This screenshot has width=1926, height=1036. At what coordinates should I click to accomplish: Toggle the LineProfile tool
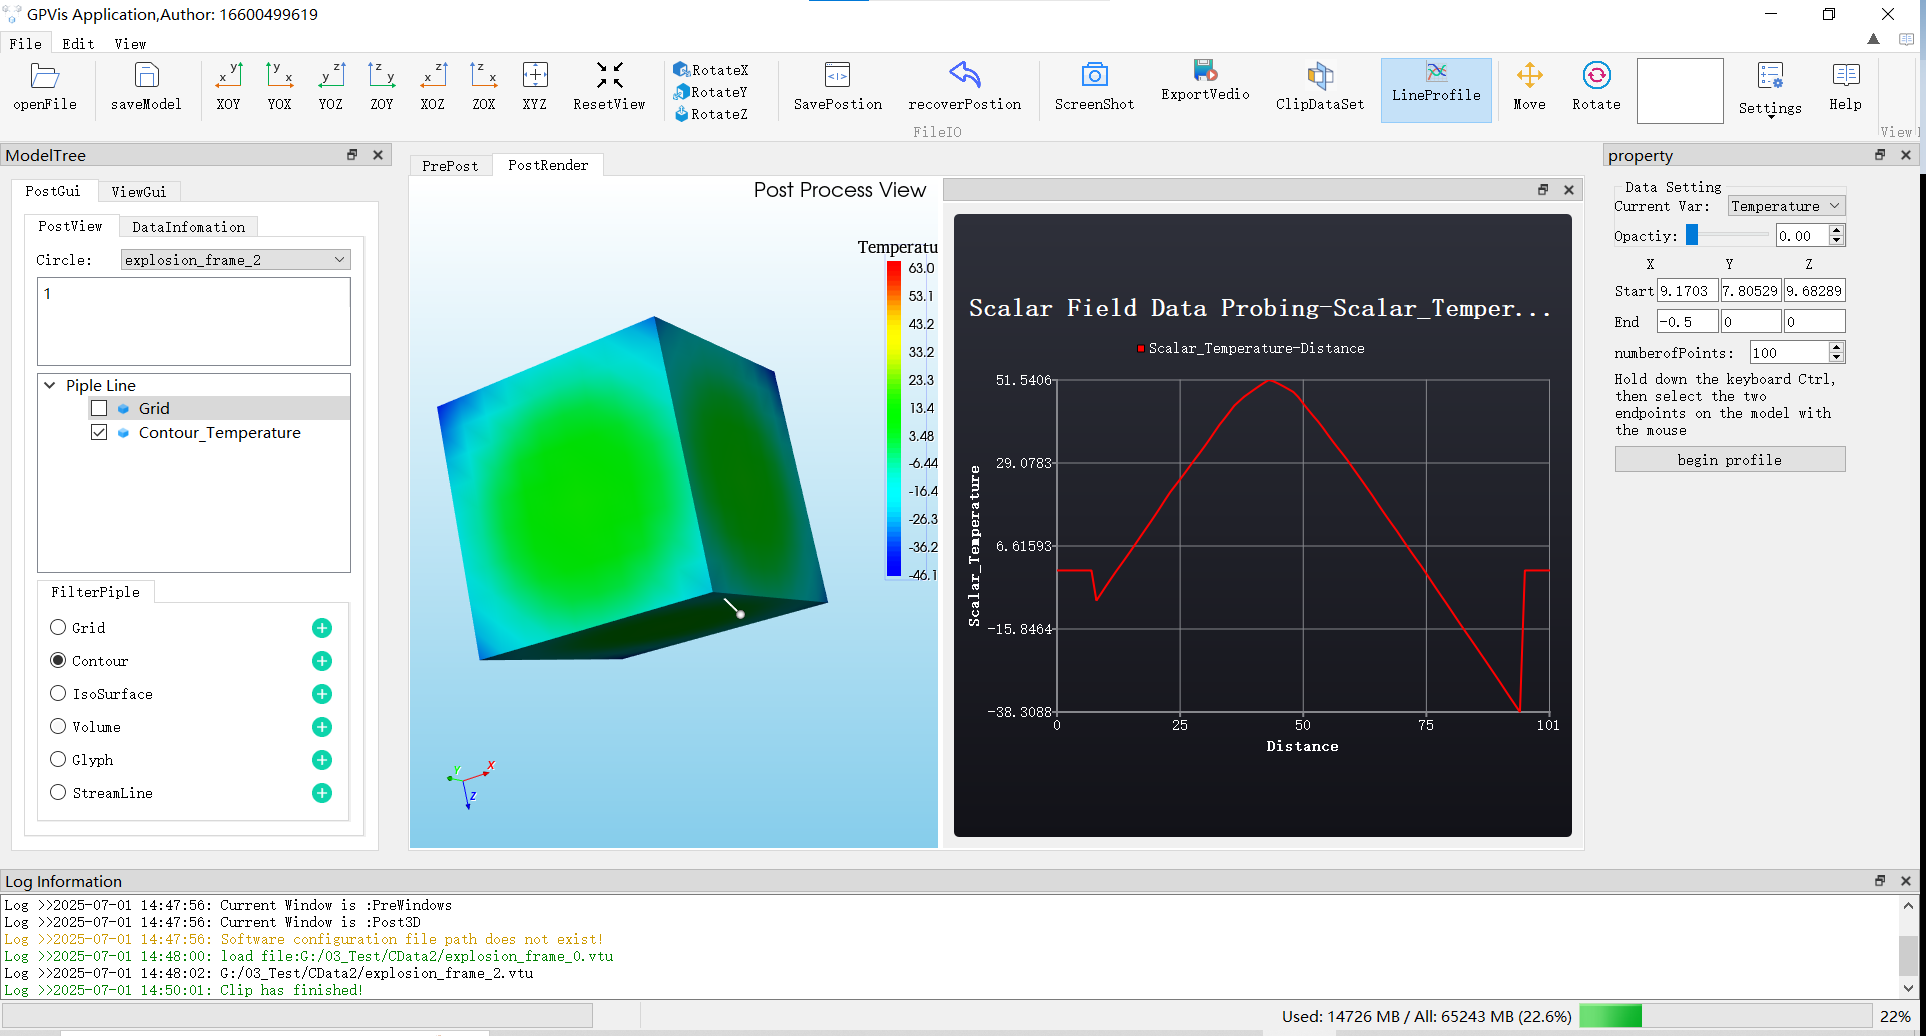tap(1436, 90)
